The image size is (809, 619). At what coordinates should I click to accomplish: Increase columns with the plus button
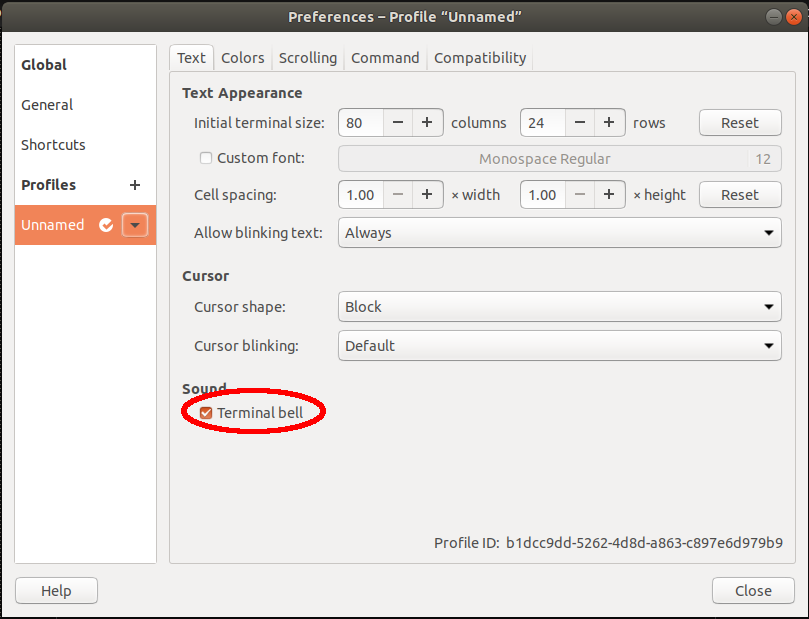pyautogui.click(x=427, y=123)
